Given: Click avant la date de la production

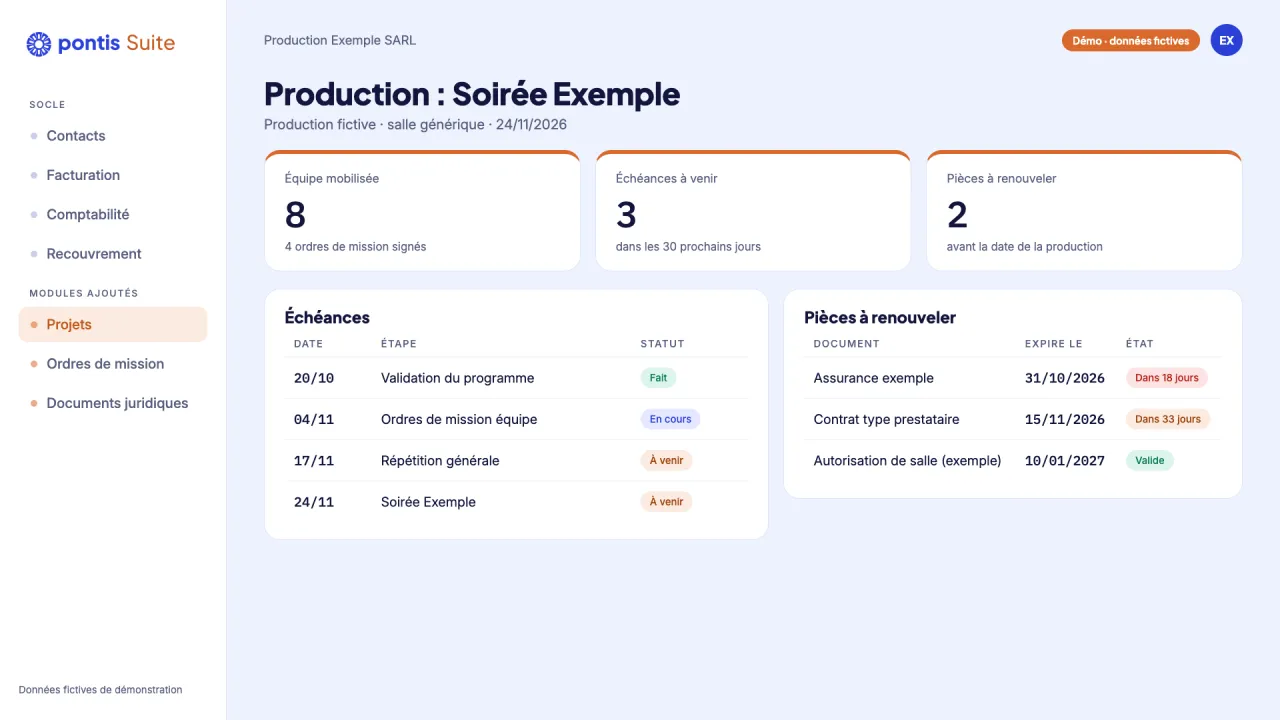Looking at the screenshot, I should coord(1025,247).
